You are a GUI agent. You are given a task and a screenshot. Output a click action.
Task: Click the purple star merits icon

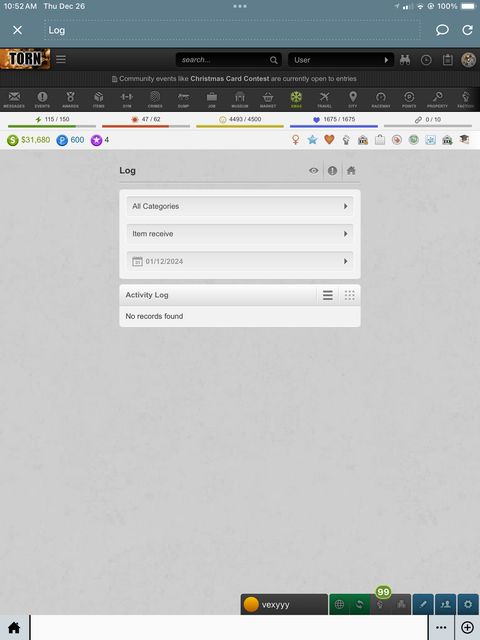click(96, 140)
